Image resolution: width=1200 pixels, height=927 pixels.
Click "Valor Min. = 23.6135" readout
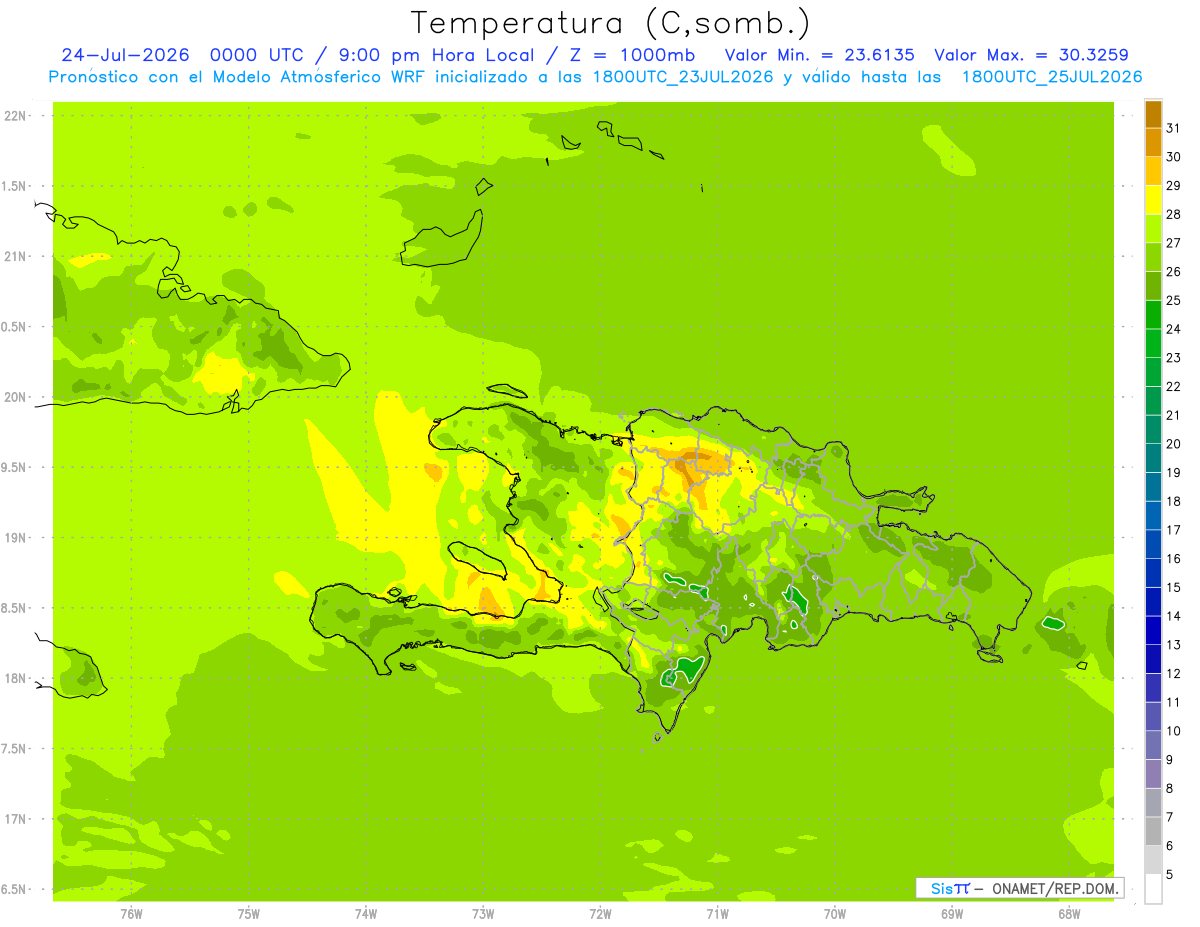[x=819, y=55]
